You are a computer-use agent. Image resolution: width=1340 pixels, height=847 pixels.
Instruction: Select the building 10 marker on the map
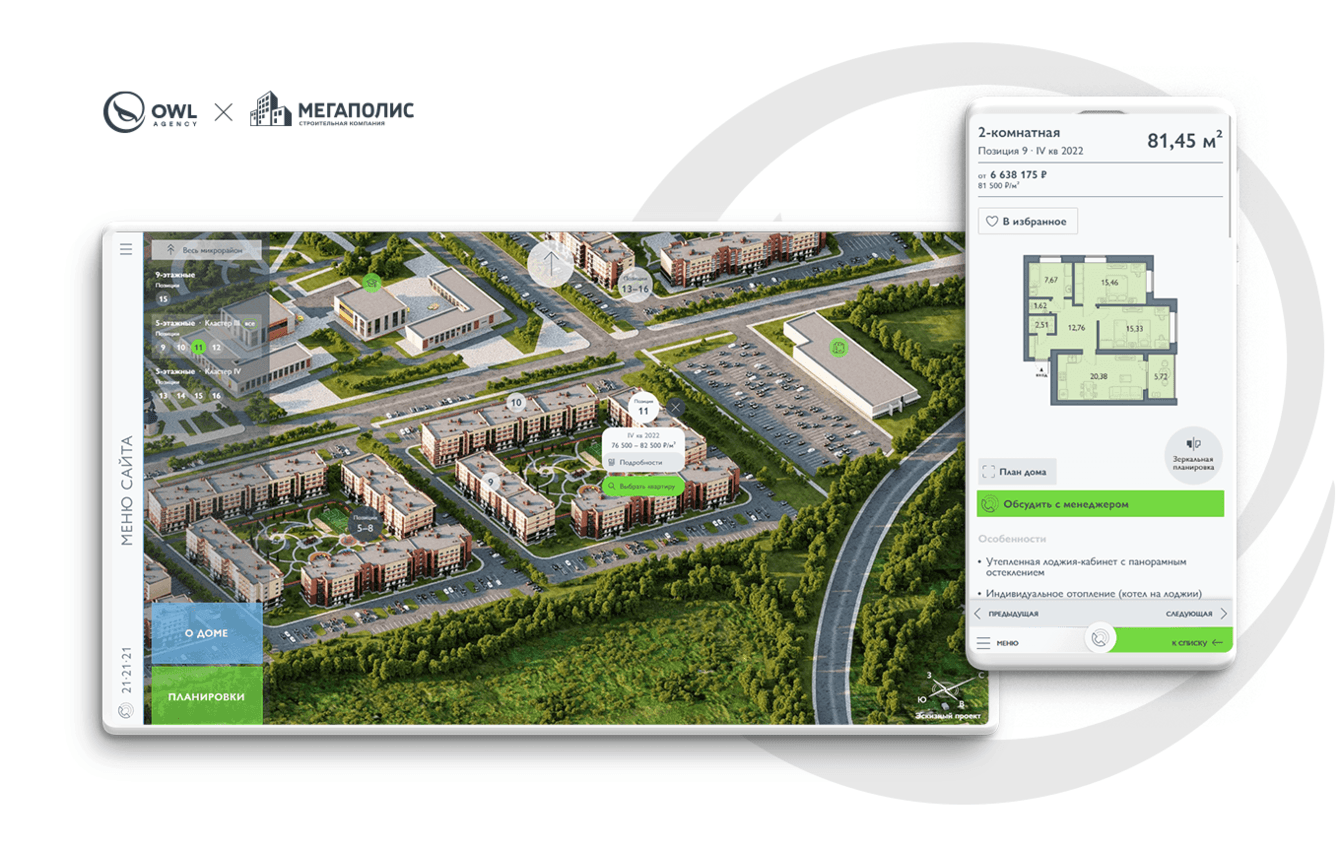click(516, 403)
